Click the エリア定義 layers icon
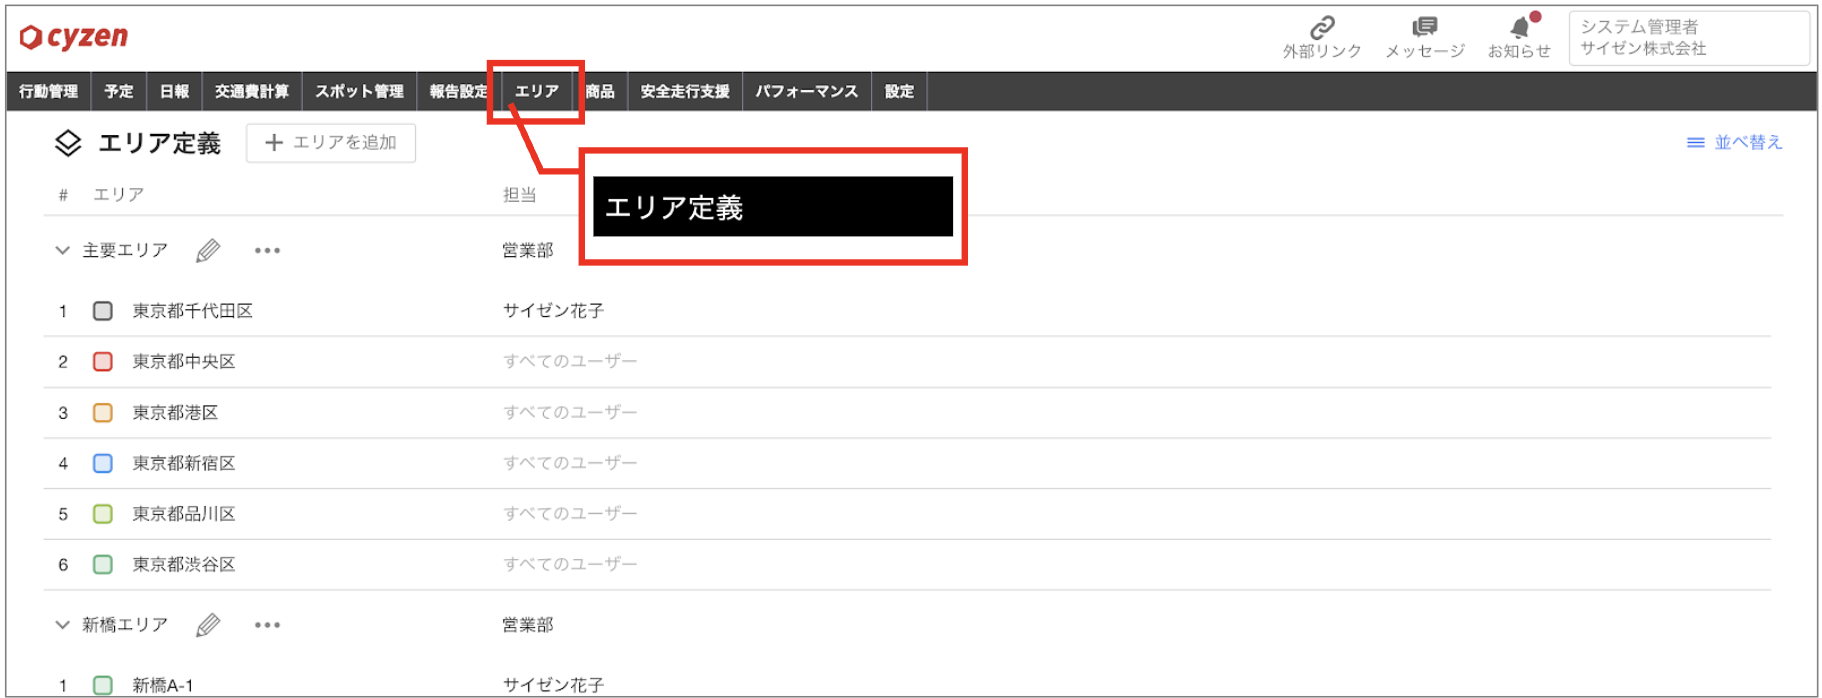 [x=67, y=143]
